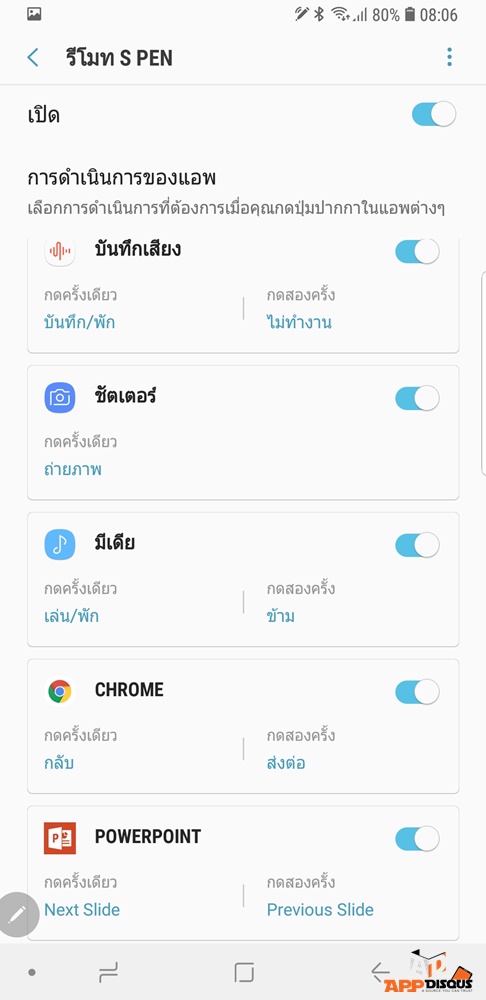Tap the recent apps navigation button
This screenshot has width=486, height=1000.
[x=108, y=973]
